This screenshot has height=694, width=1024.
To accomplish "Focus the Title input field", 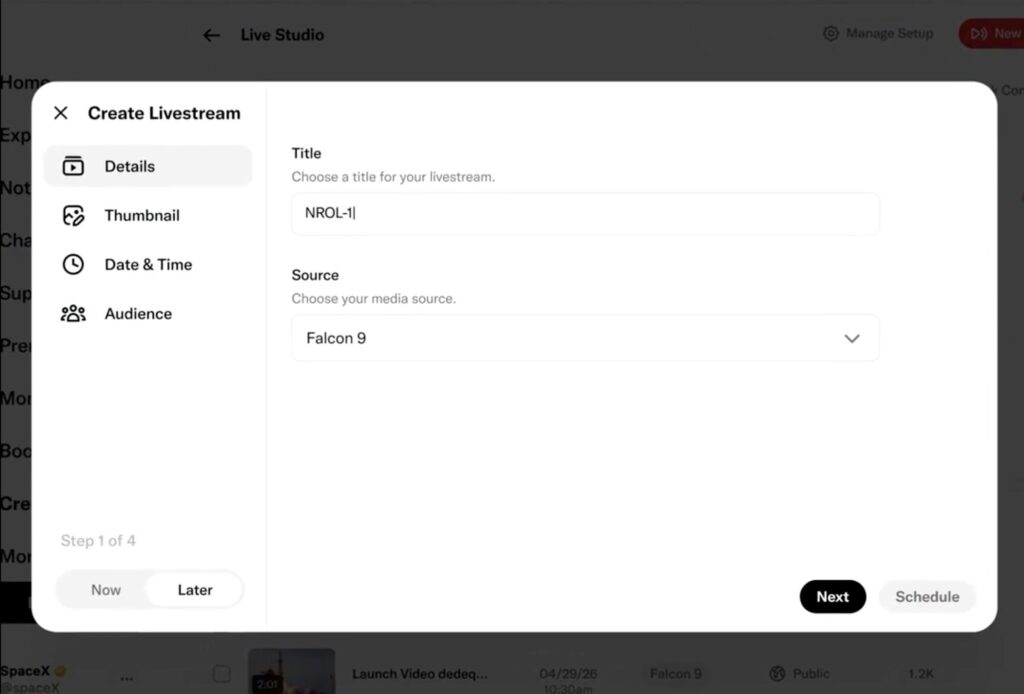I will point(585,213).
